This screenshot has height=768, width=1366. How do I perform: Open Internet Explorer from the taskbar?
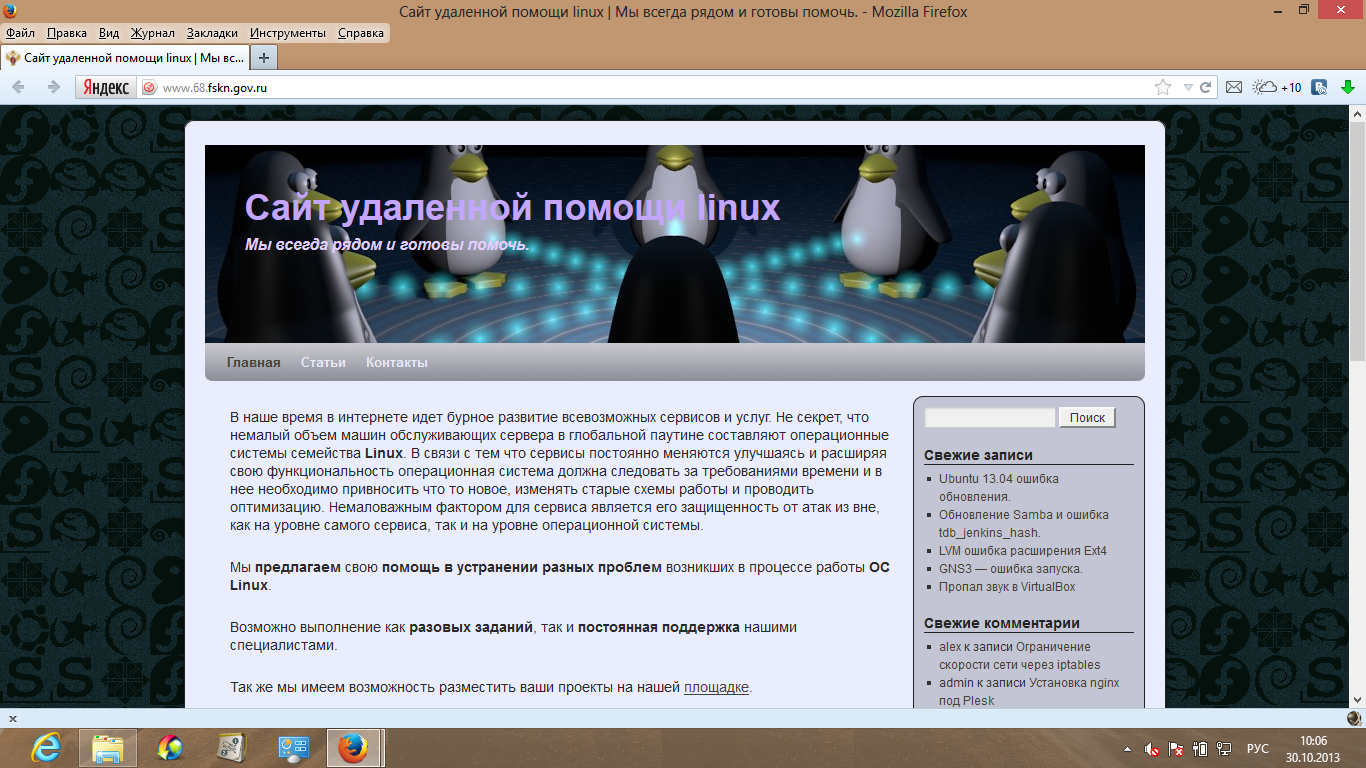tap(47, 748)
